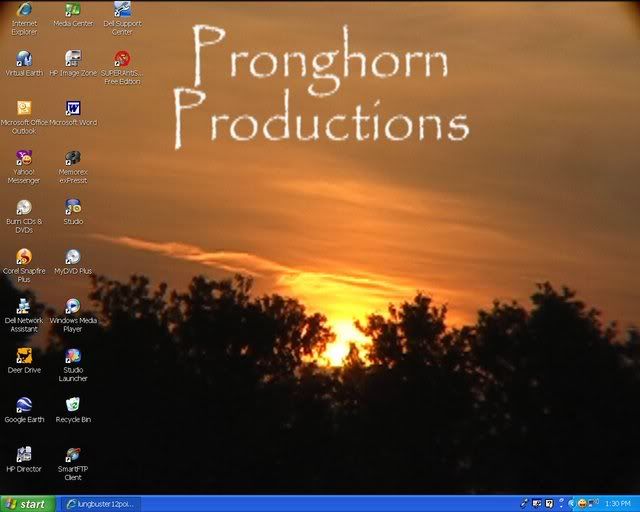640x512 pixels.
Task: Open the Yahoo! Messenger desktop icon
Action: (x=24, y=167)
